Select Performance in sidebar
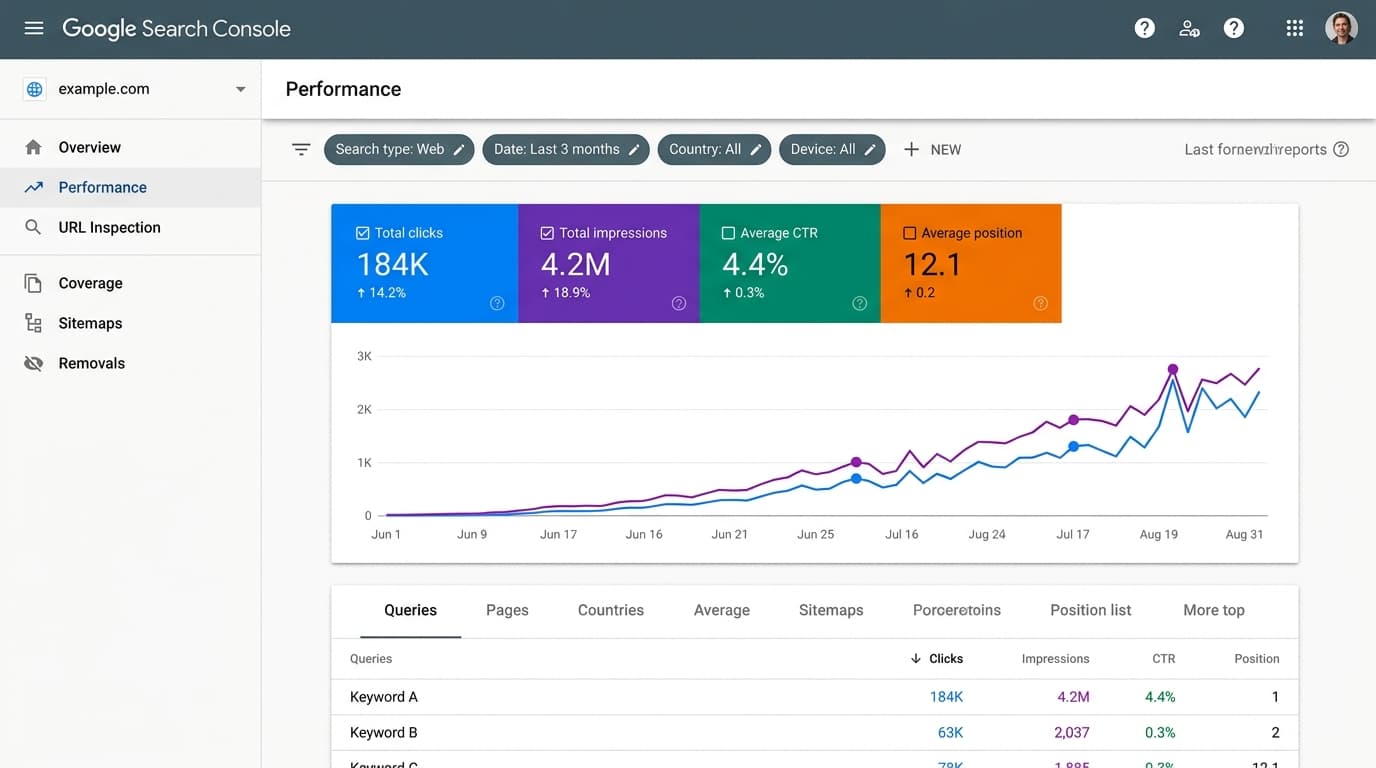Screen dimensions: 1376x768 130,187
